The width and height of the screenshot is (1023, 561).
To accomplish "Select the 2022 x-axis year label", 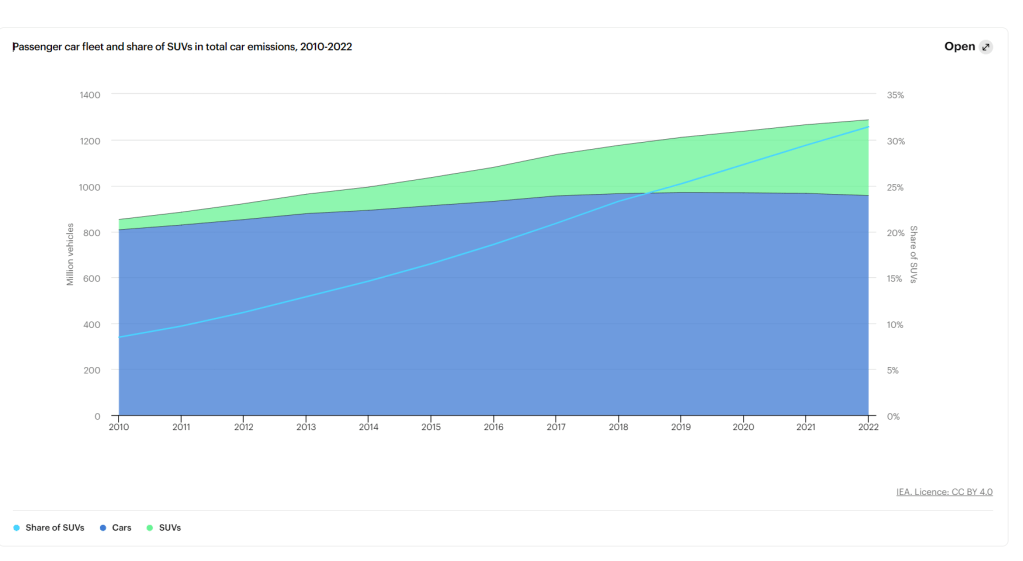I will click(x=868, y=427).
